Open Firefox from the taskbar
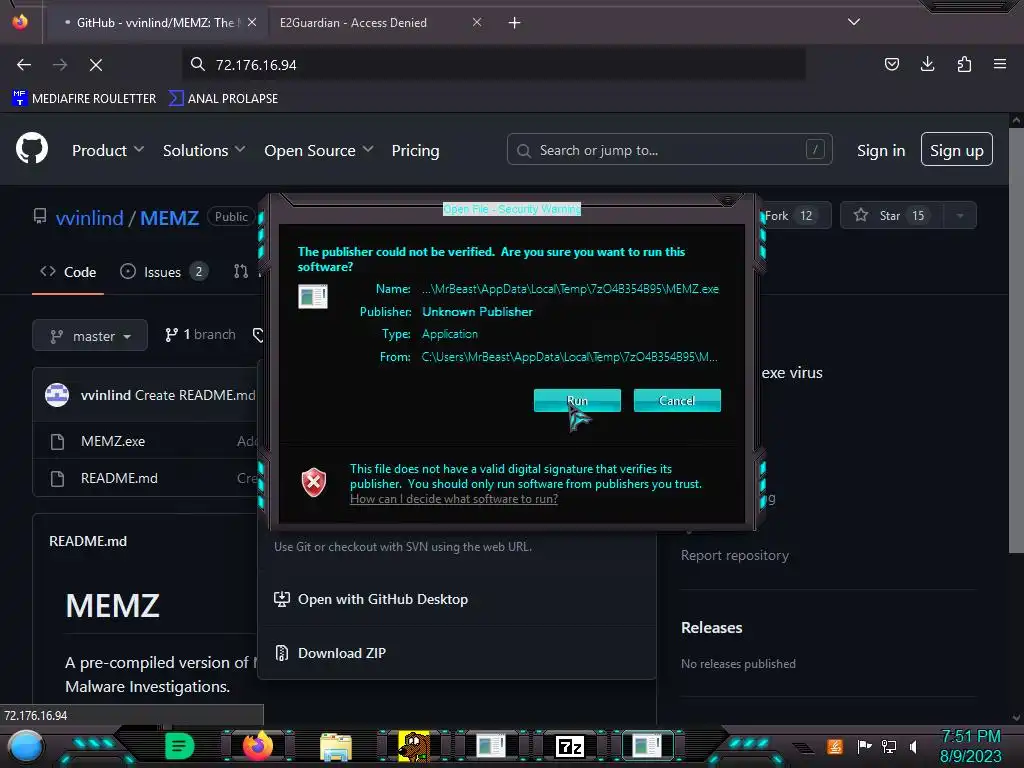Image resolution: width=1024 pixels, height=768 pixels. coord(257,746)
